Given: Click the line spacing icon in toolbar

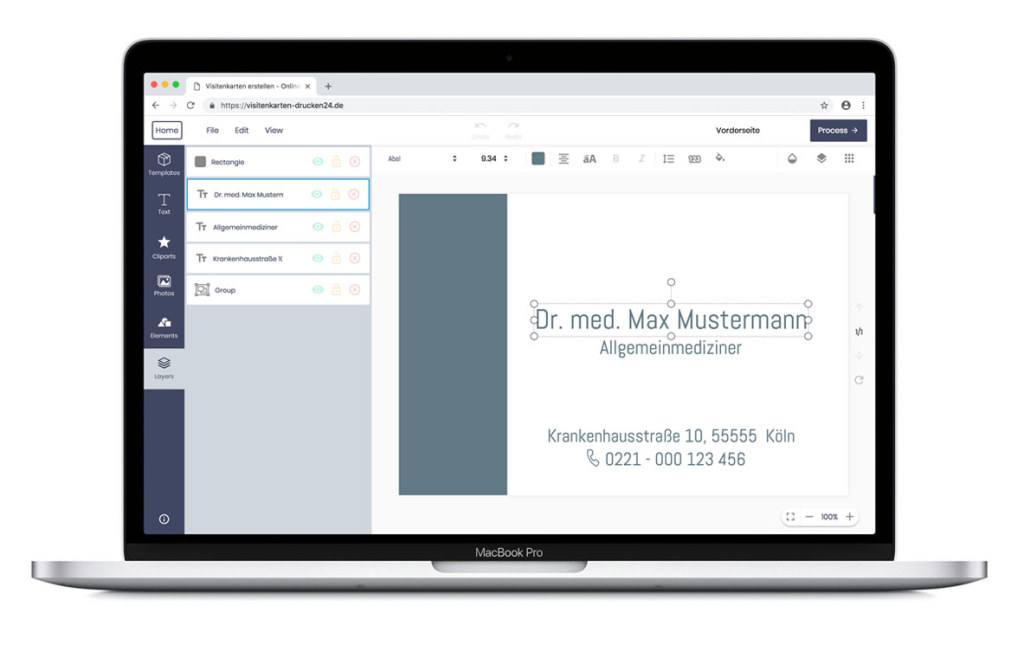Looking at the screenshot, I should tap(668, 159).
